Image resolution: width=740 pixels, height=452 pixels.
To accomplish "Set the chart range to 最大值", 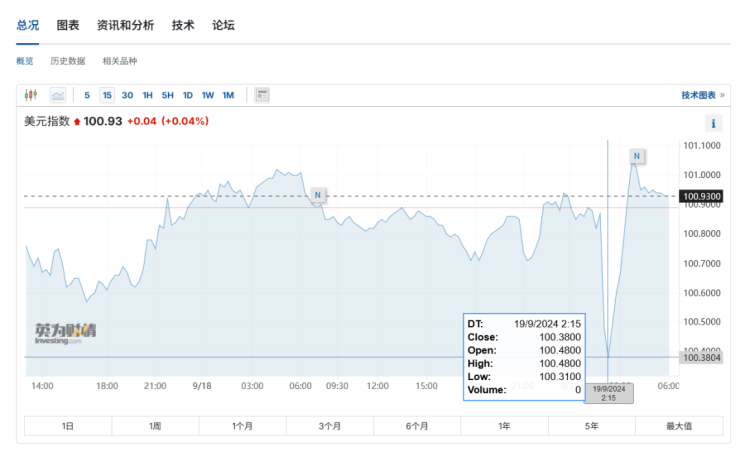I will click(679, 426).
